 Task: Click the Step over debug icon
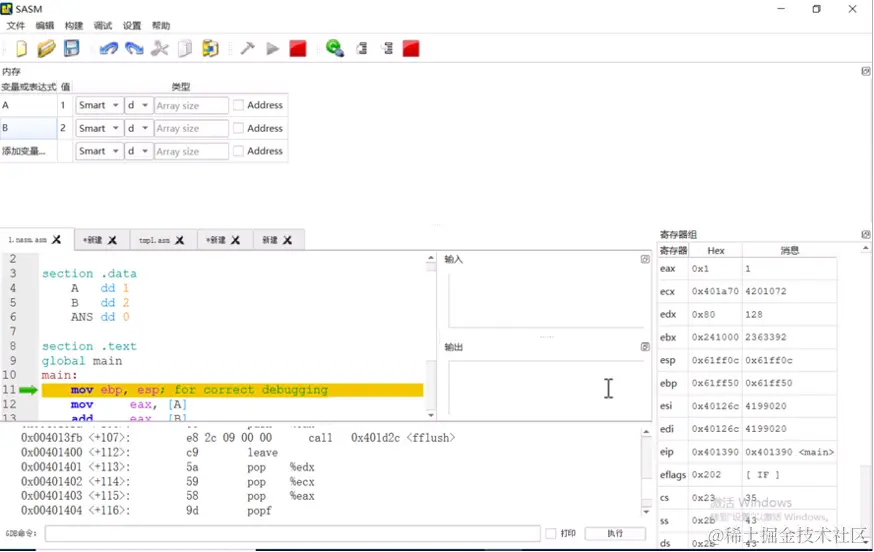[362, 49]
